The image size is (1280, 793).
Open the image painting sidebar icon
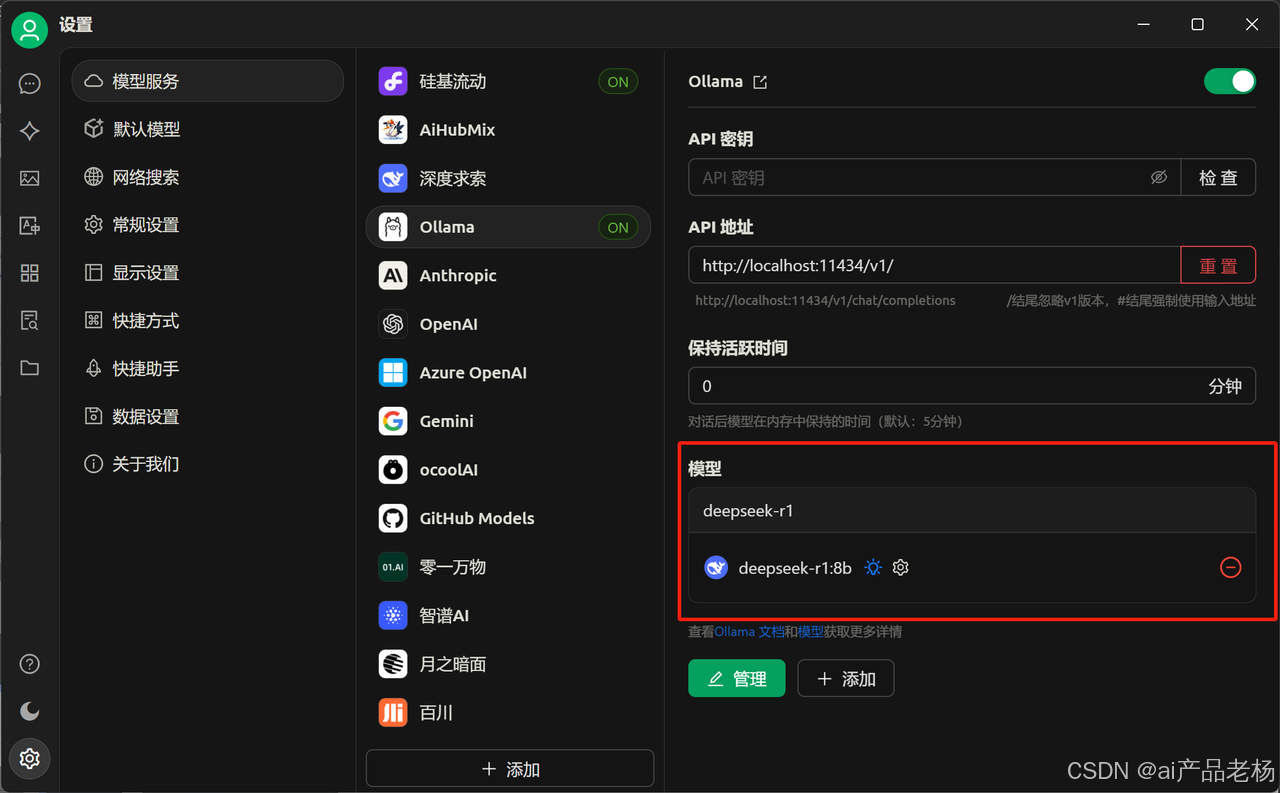tap(30, 178)
